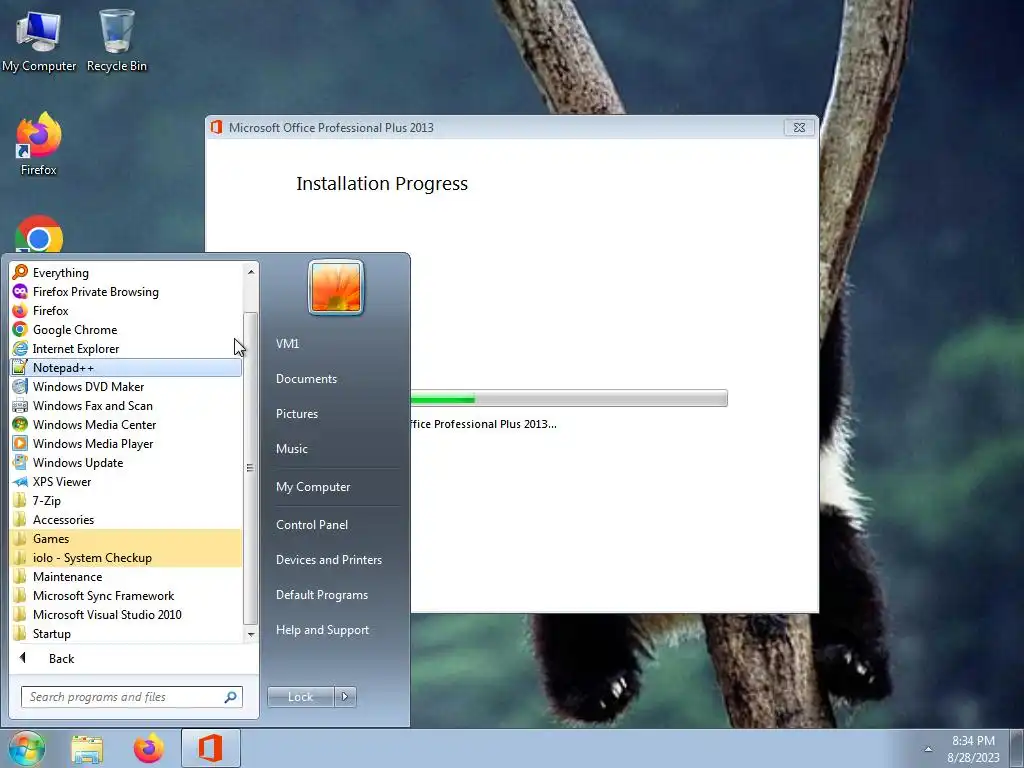Image resolution: width=1024 pixels, height=768 pixels.
Task: Click the Office logo in installer title bar
Action: (x=216, y=127)
